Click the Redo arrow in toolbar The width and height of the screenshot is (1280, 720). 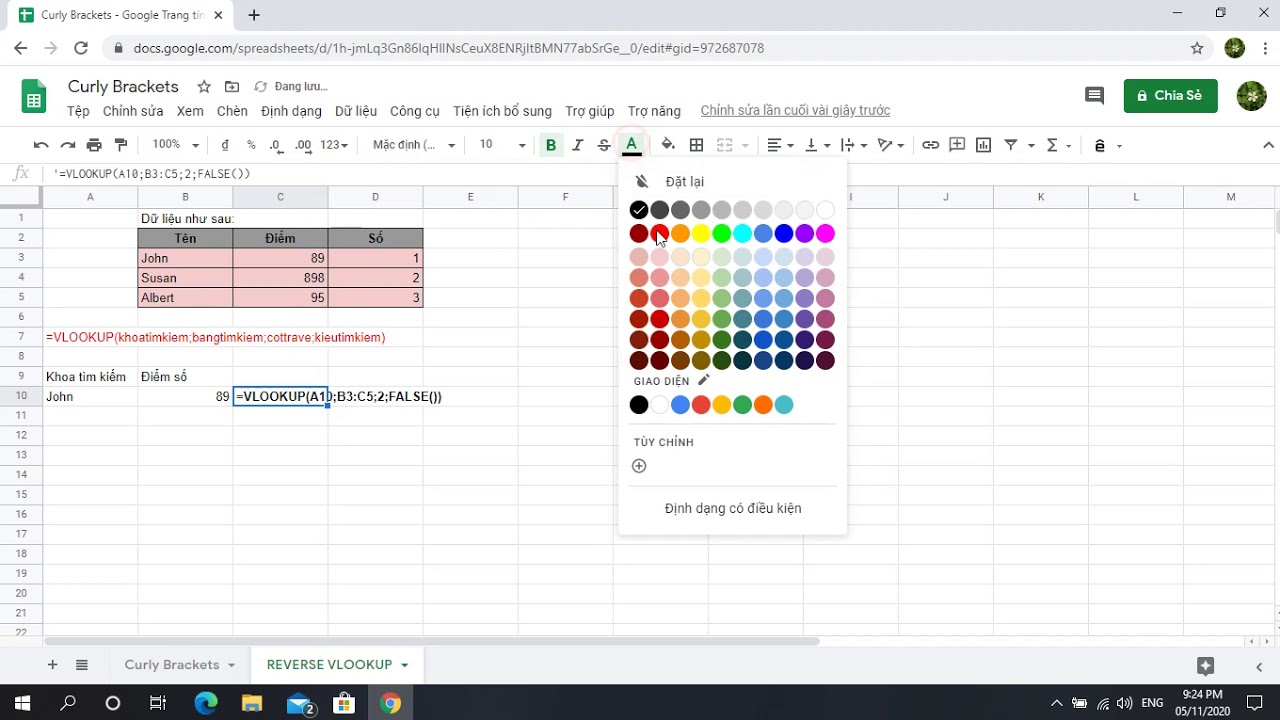click(68, 145)
